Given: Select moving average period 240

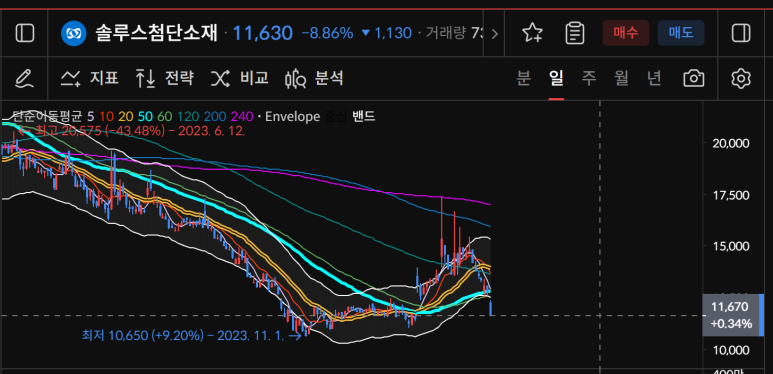Looking at the screenshot, I should tap(242, 117).
